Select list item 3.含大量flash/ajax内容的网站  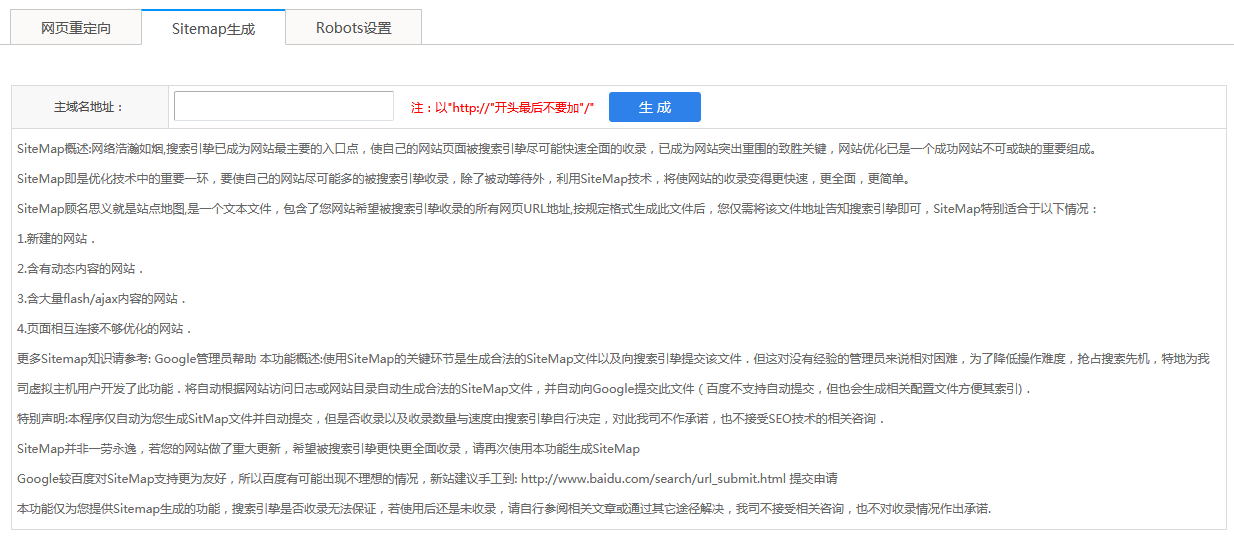point(102,299)
